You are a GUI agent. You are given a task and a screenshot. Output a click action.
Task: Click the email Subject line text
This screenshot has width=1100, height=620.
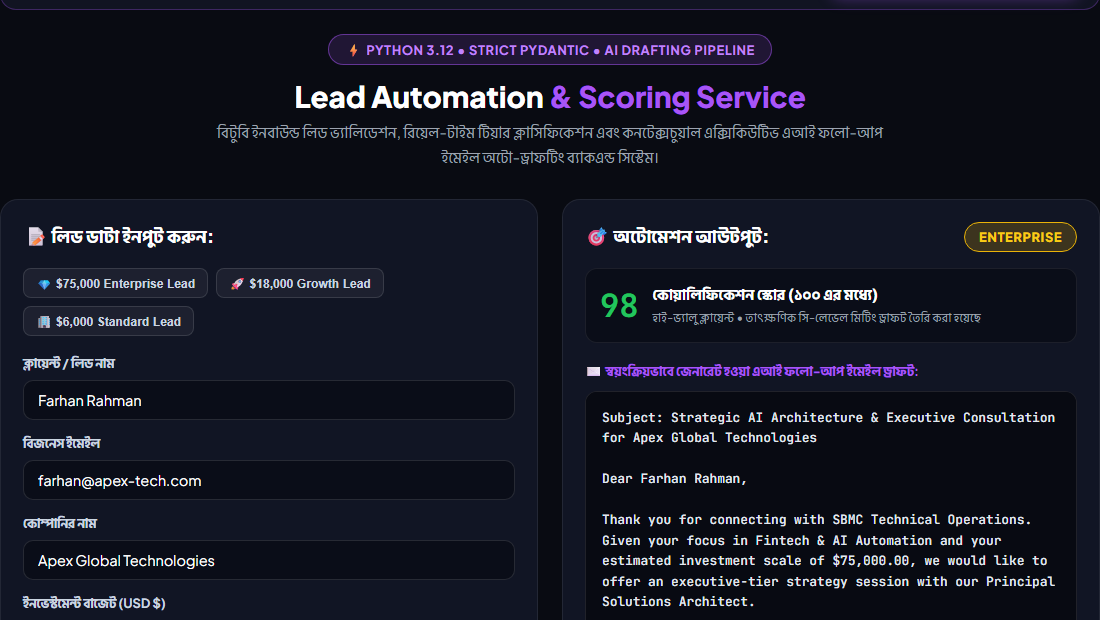pyautogui.click(x=829, y=427)
